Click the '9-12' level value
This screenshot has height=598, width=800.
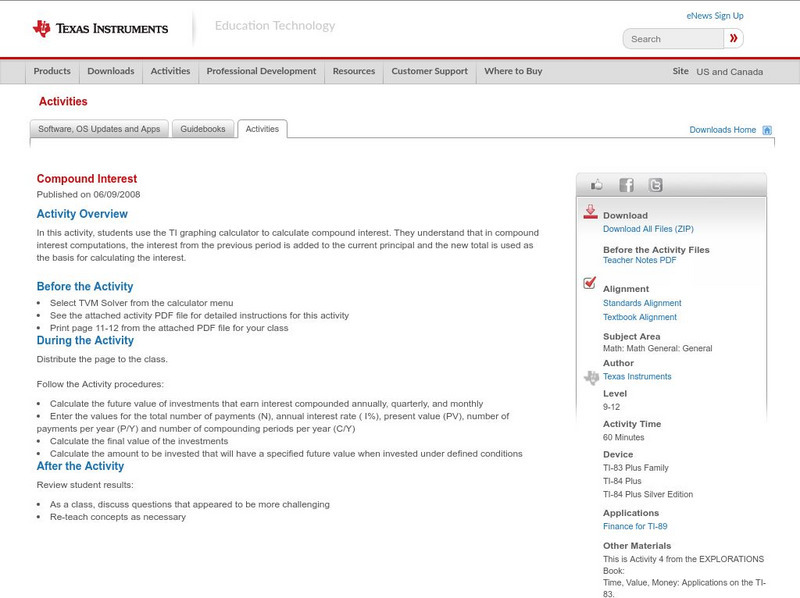[611, 407]
